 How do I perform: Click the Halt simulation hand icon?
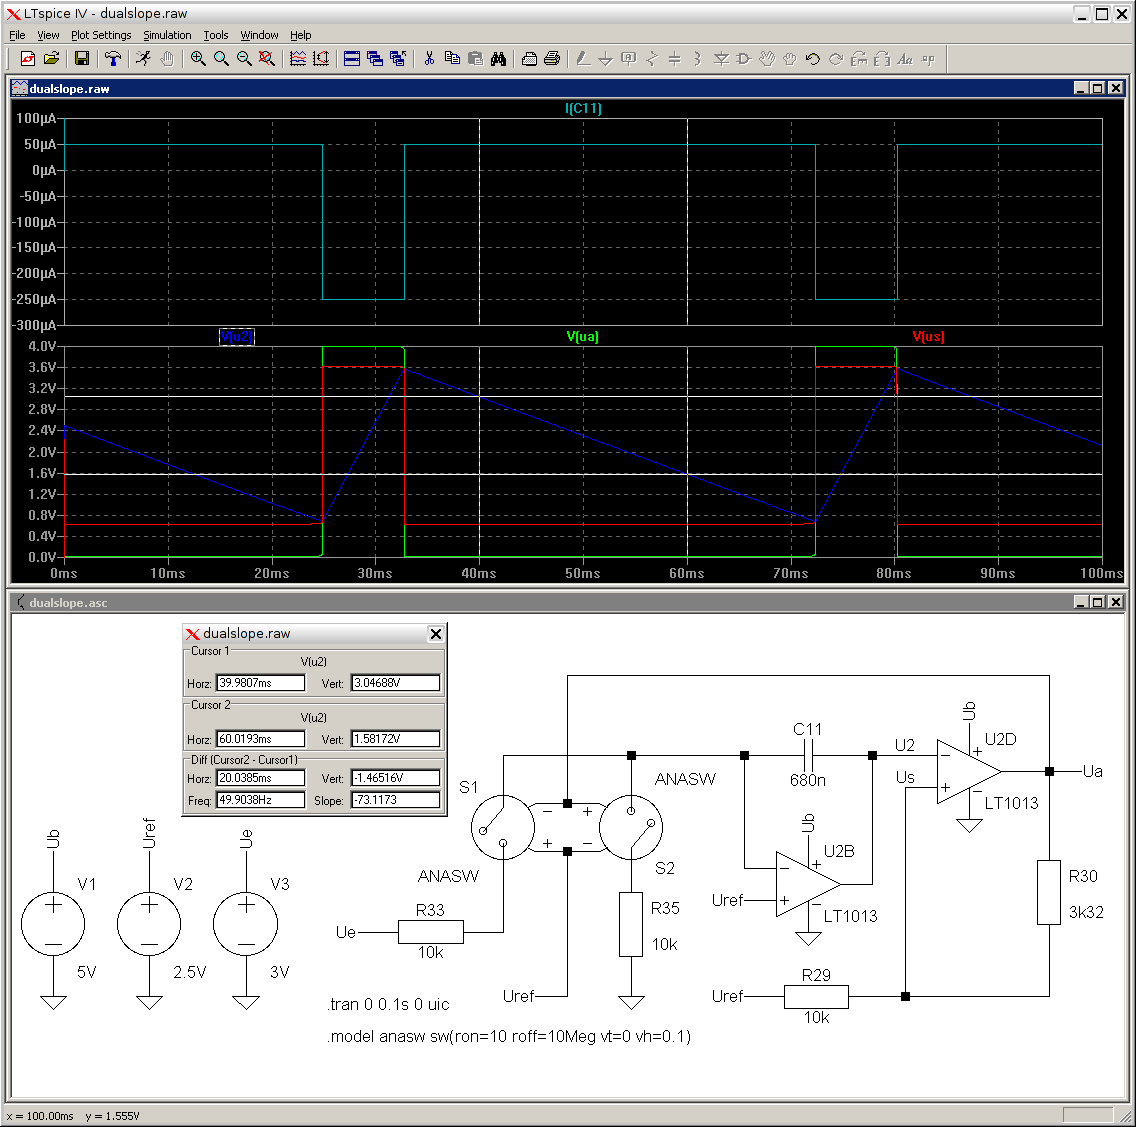point(167,59)
